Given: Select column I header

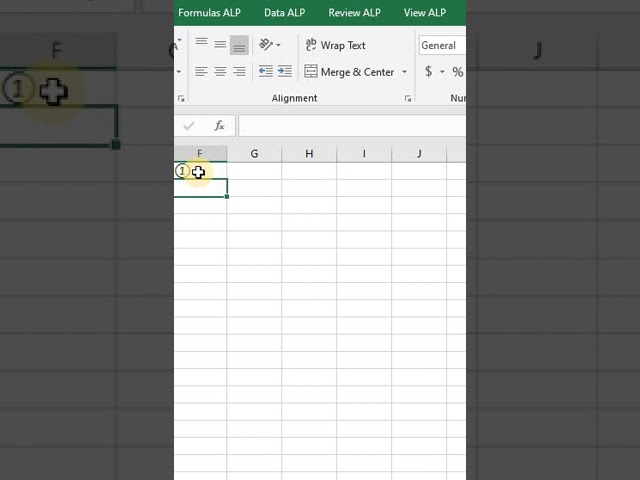Looking at the screenshot, I should click(x=364, y=153).
